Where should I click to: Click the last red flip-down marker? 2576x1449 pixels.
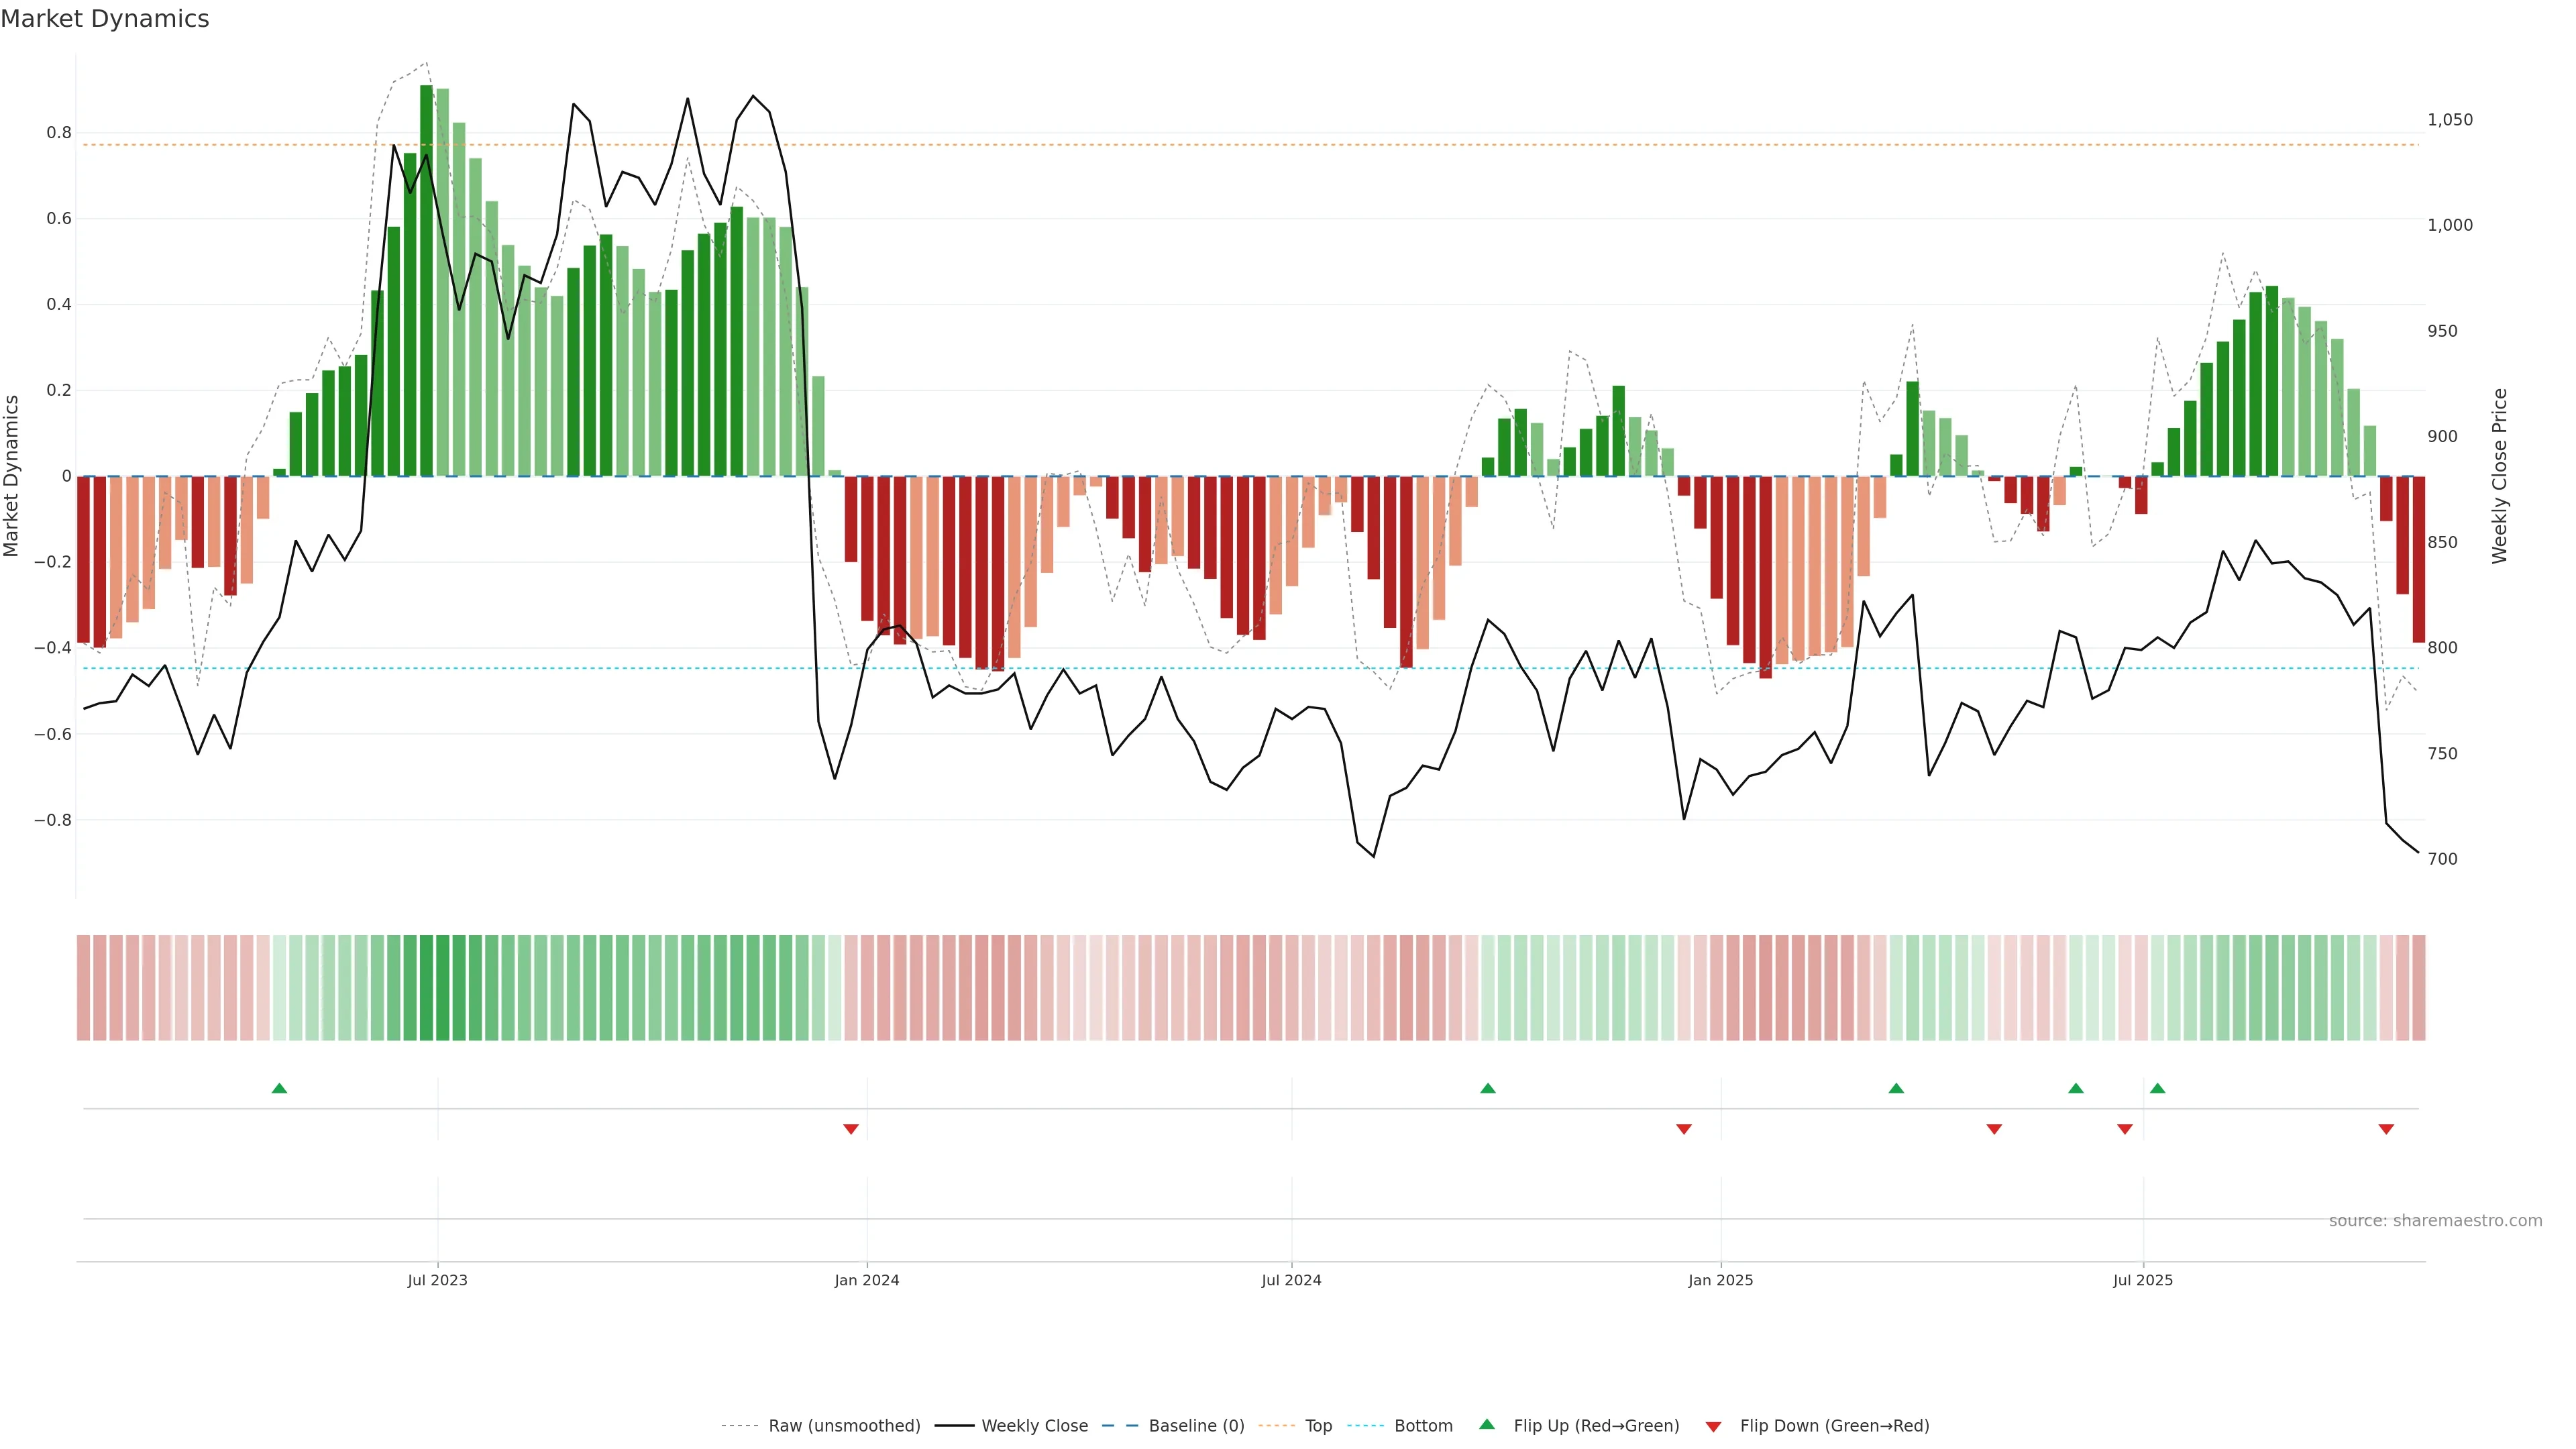[2386, 1129]
